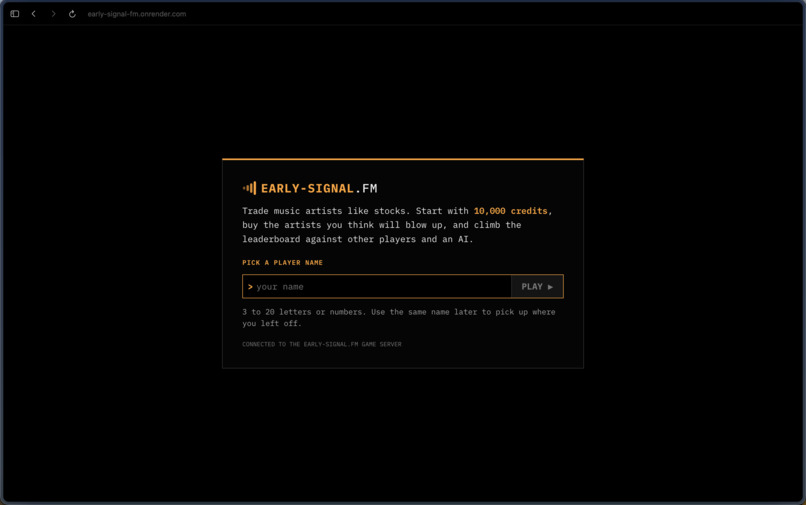Select the early-signal-fm.onrender.com address bar
Viewport: 806px width, 505px height.
click(137, 14)
